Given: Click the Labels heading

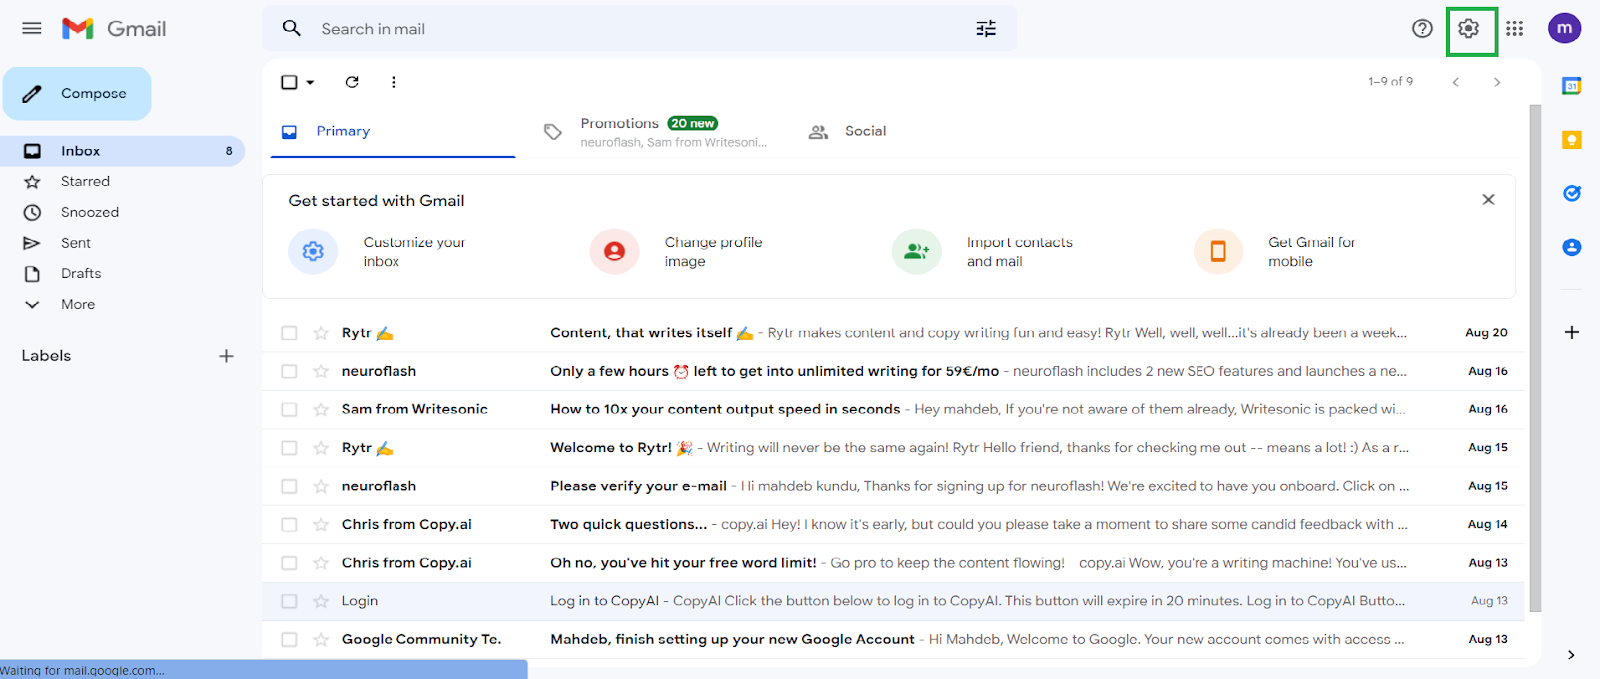Looking at the screenshot, I should coord(46,356).
